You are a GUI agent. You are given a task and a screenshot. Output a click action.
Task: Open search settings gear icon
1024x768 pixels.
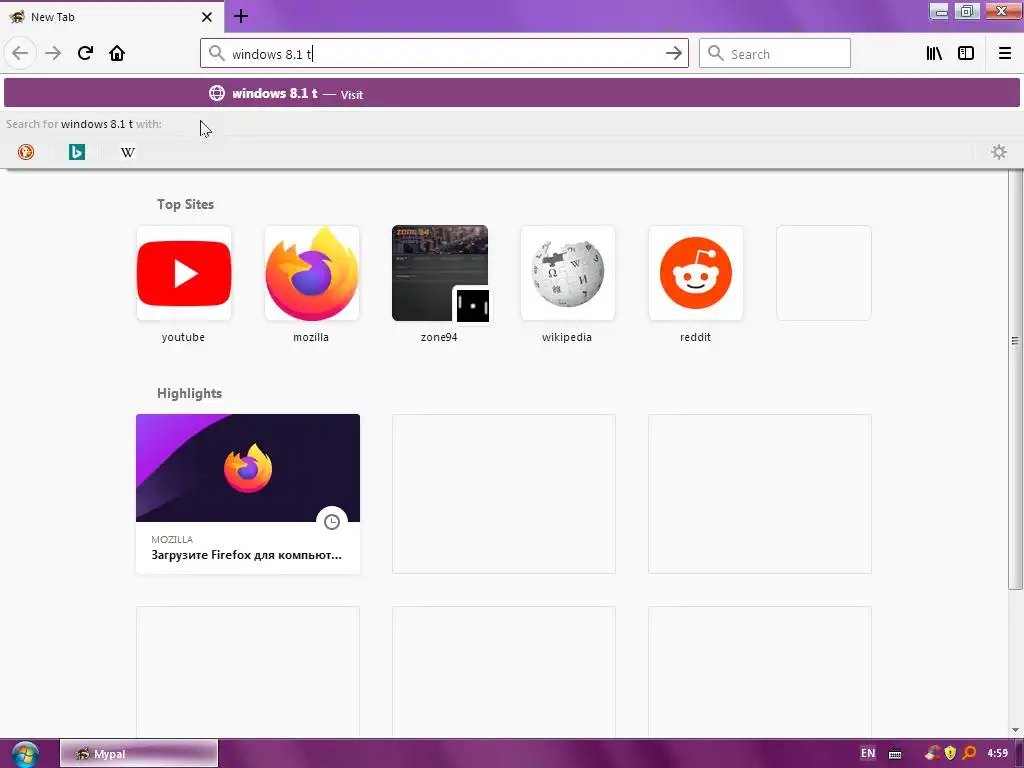999,152
